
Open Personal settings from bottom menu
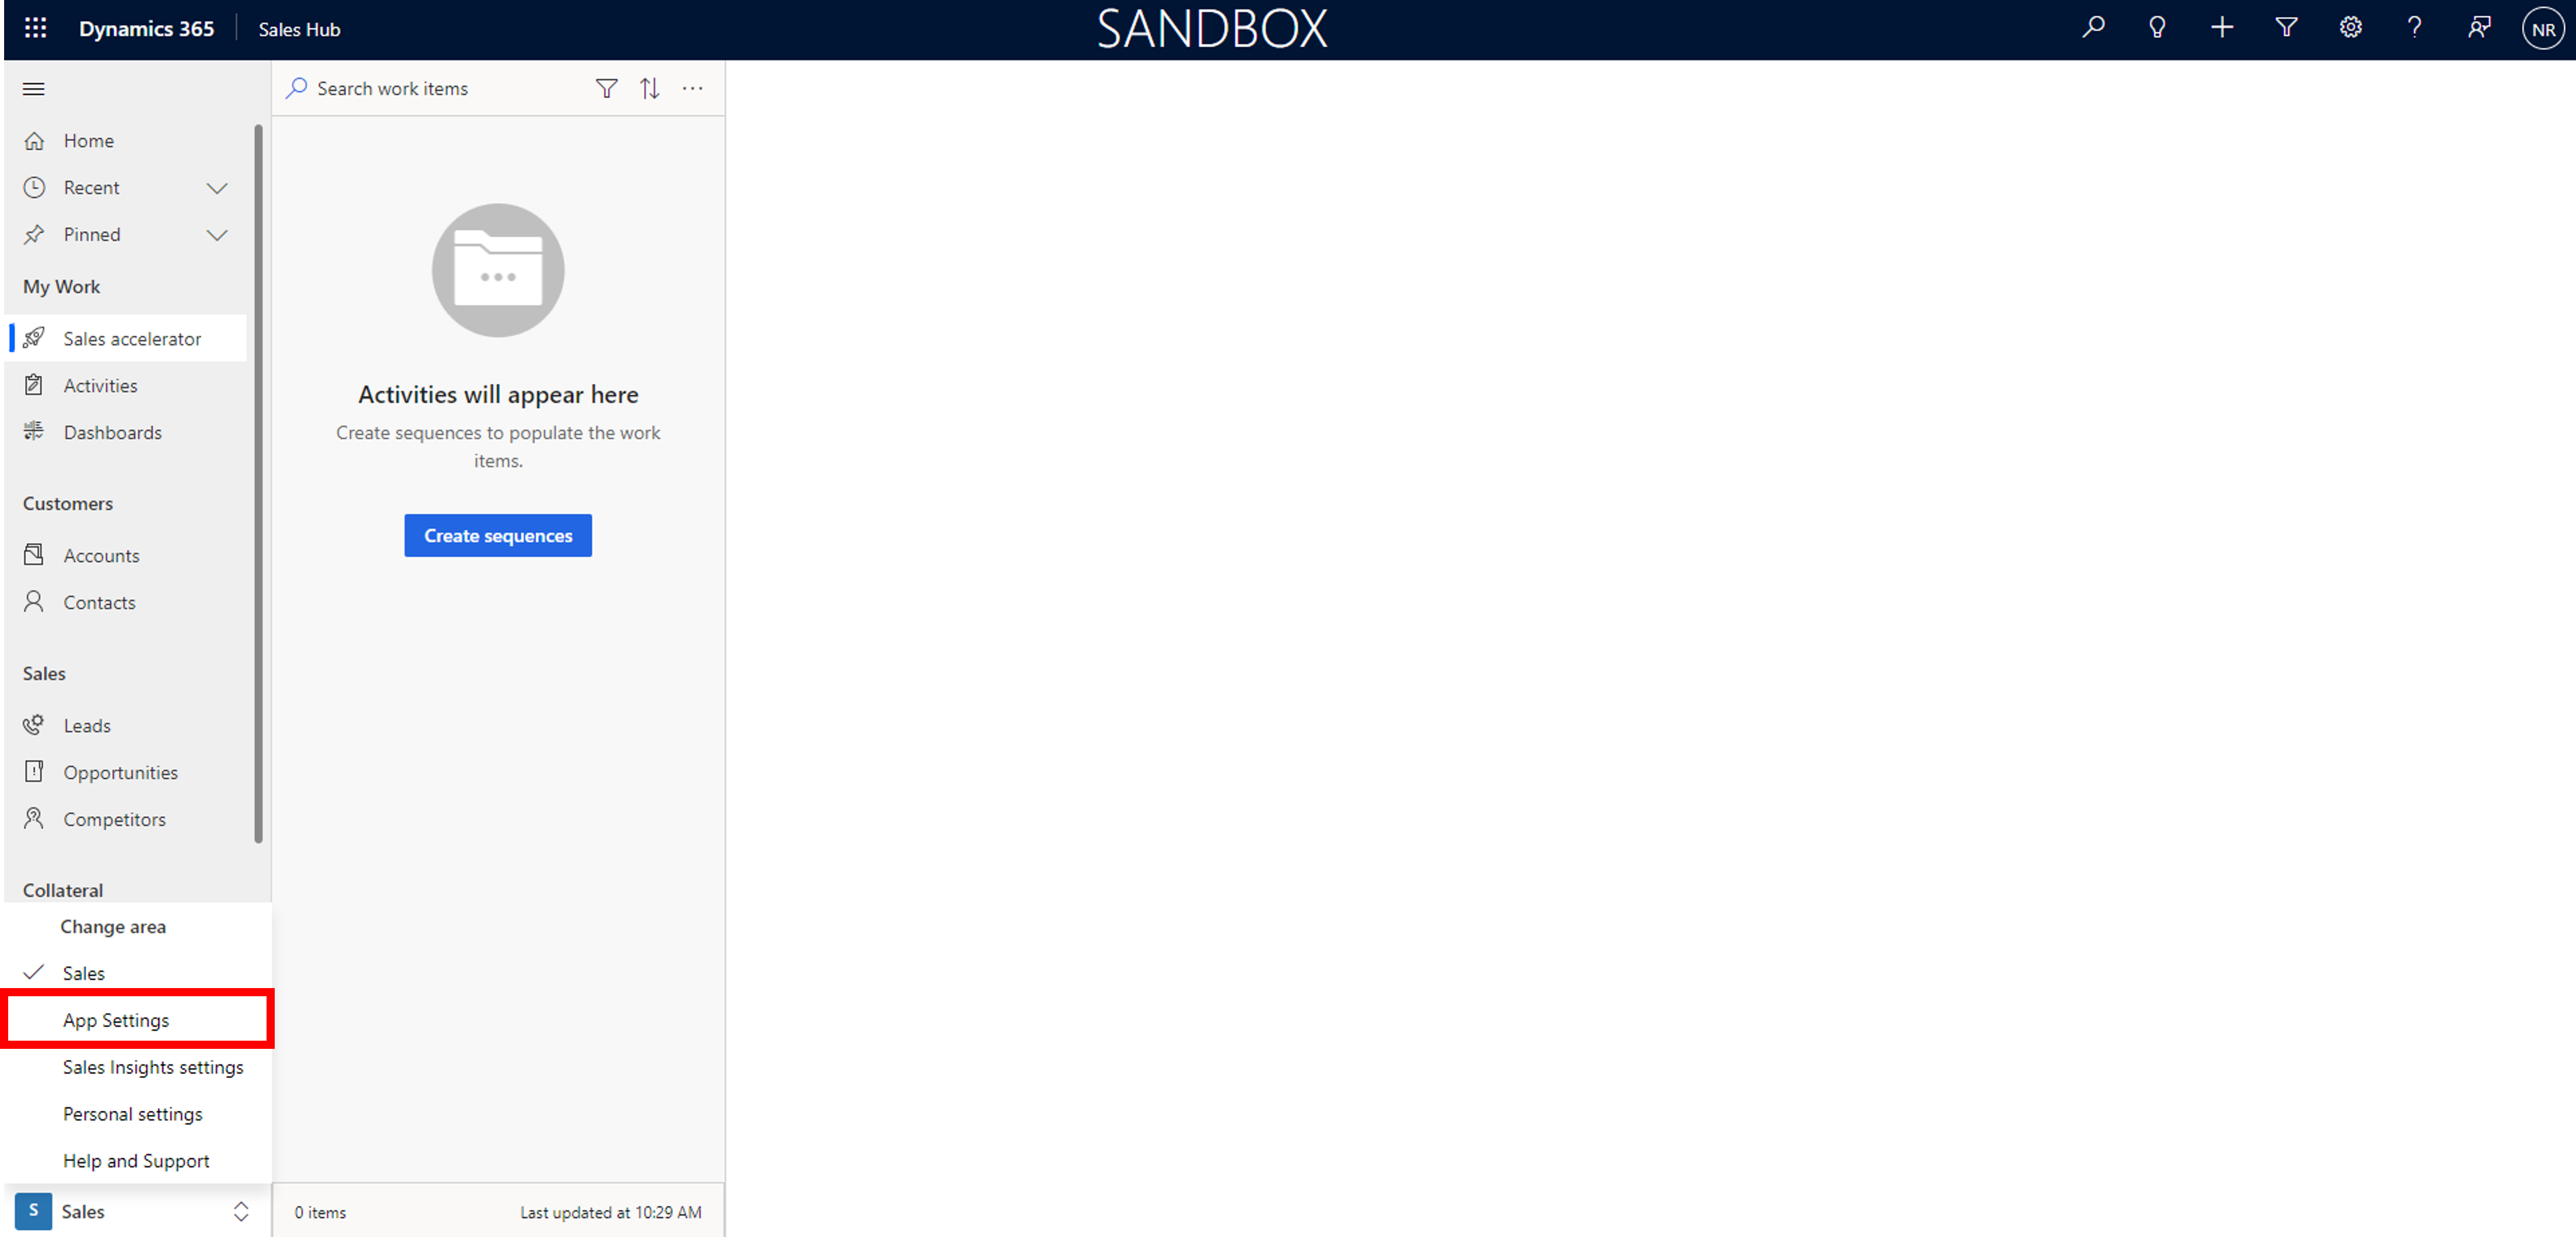132,1114
